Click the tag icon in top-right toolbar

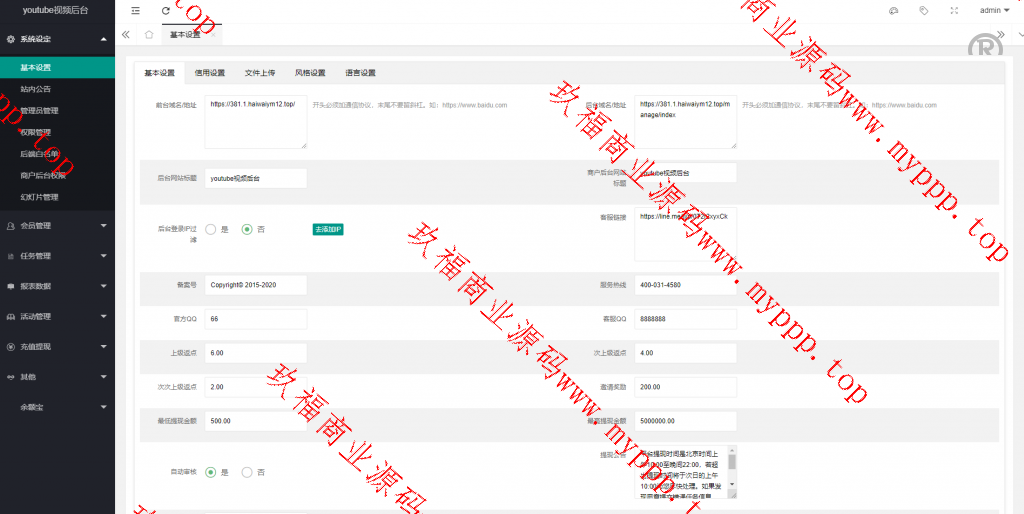click(923, 11)
